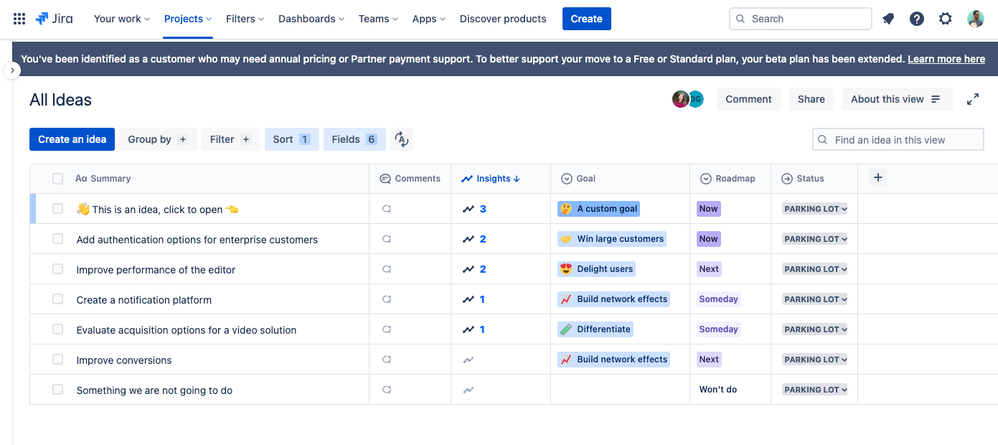Screen dimensions: 998x445
Task: Tick checkbox for Create a notification platform
Action: pos(58,299)
